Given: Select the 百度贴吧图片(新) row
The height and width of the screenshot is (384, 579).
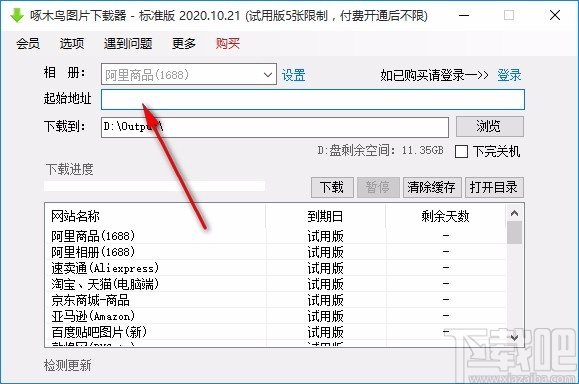Looking at the screenshot, I should (275, 332).
